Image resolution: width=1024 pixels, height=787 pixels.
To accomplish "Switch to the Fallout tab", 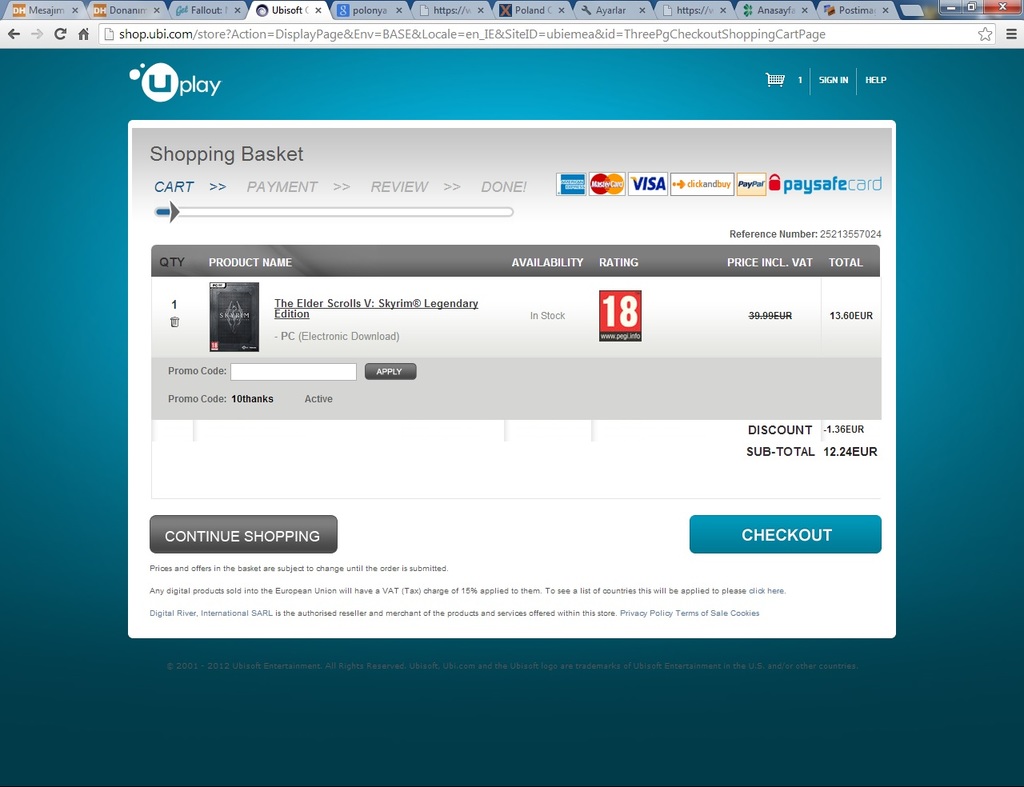I will click(206, 10).
